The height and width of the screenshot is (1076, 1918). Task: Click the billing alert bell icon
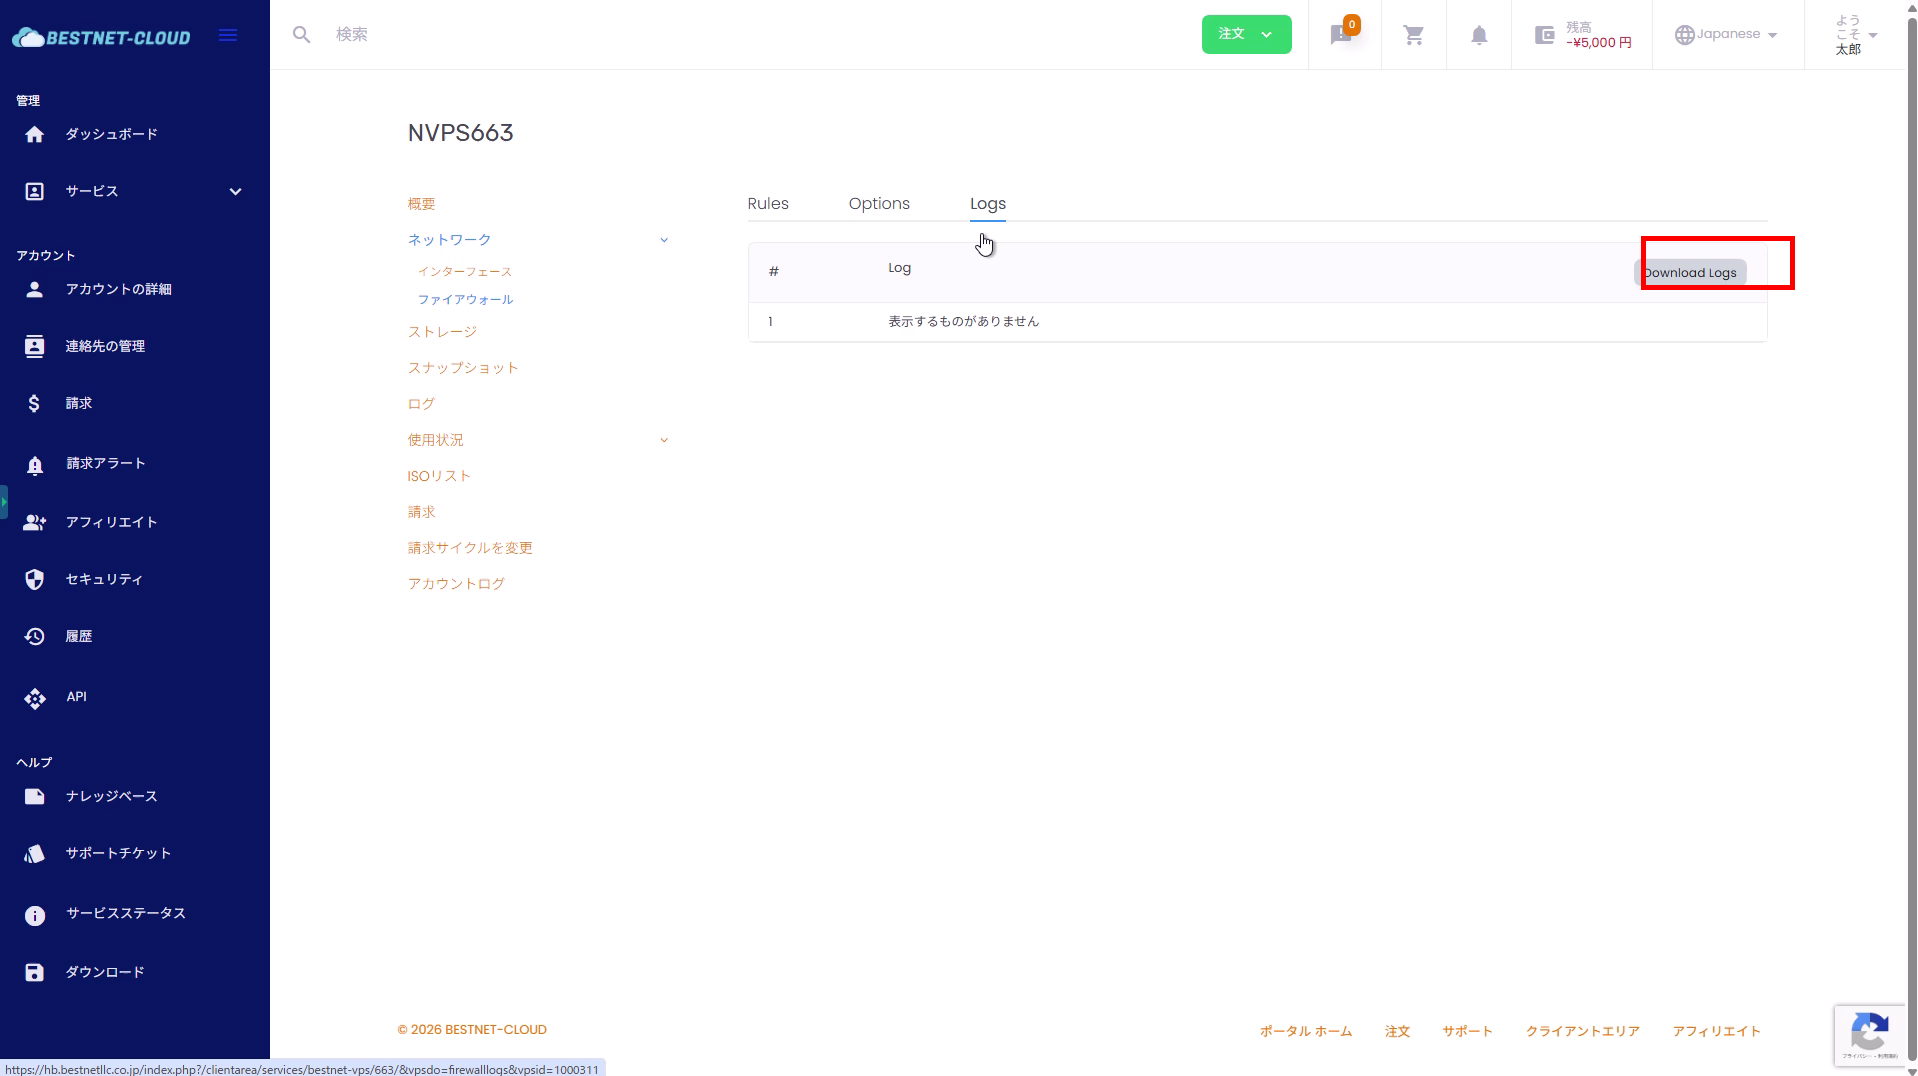click(x=35, y=464)
